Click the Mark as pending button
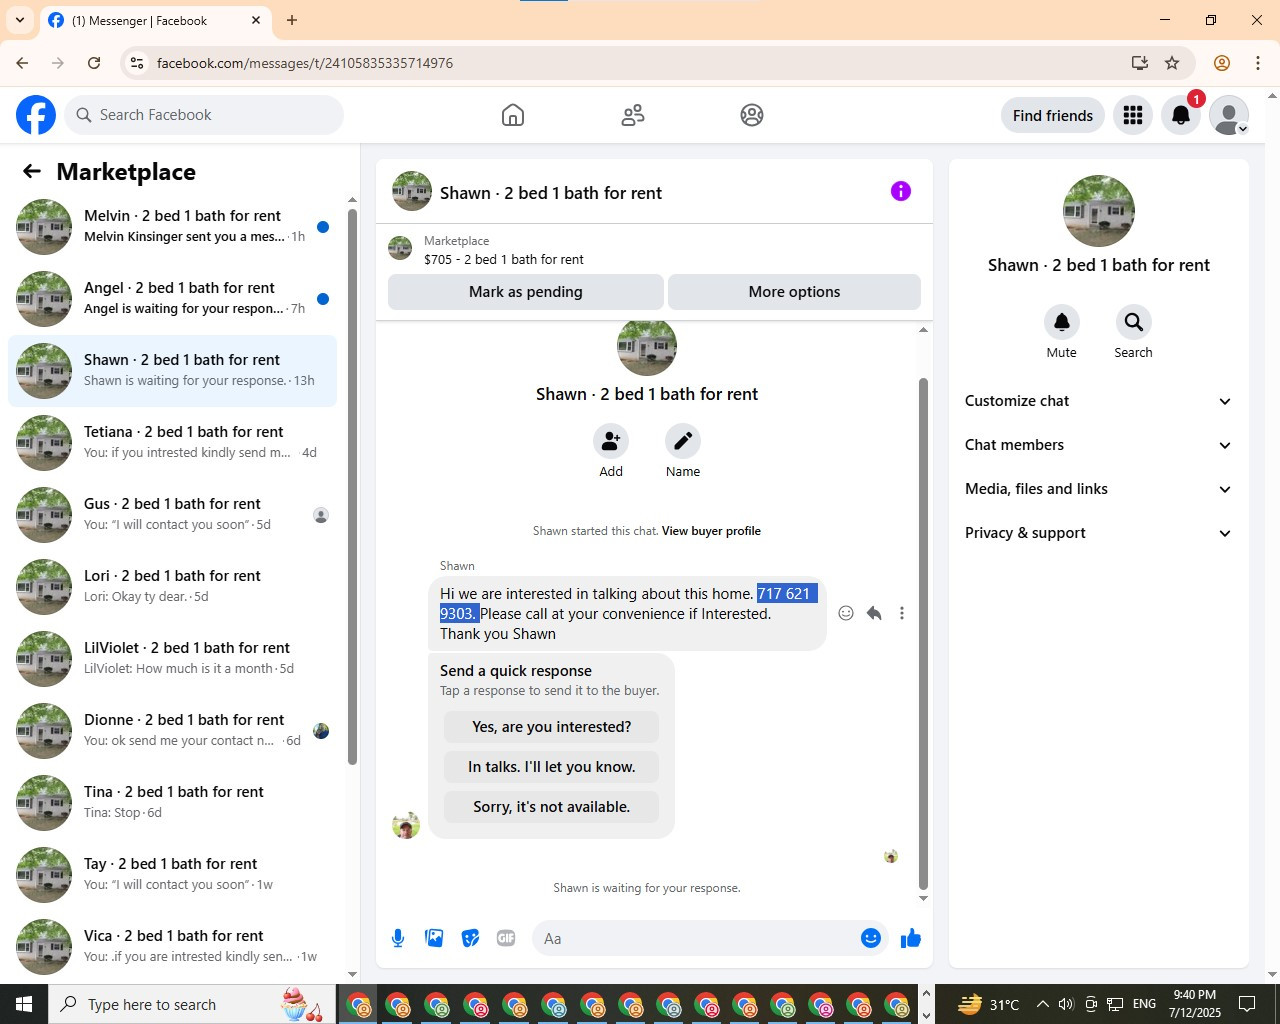1280x1024 pixels. pos(526,292)
